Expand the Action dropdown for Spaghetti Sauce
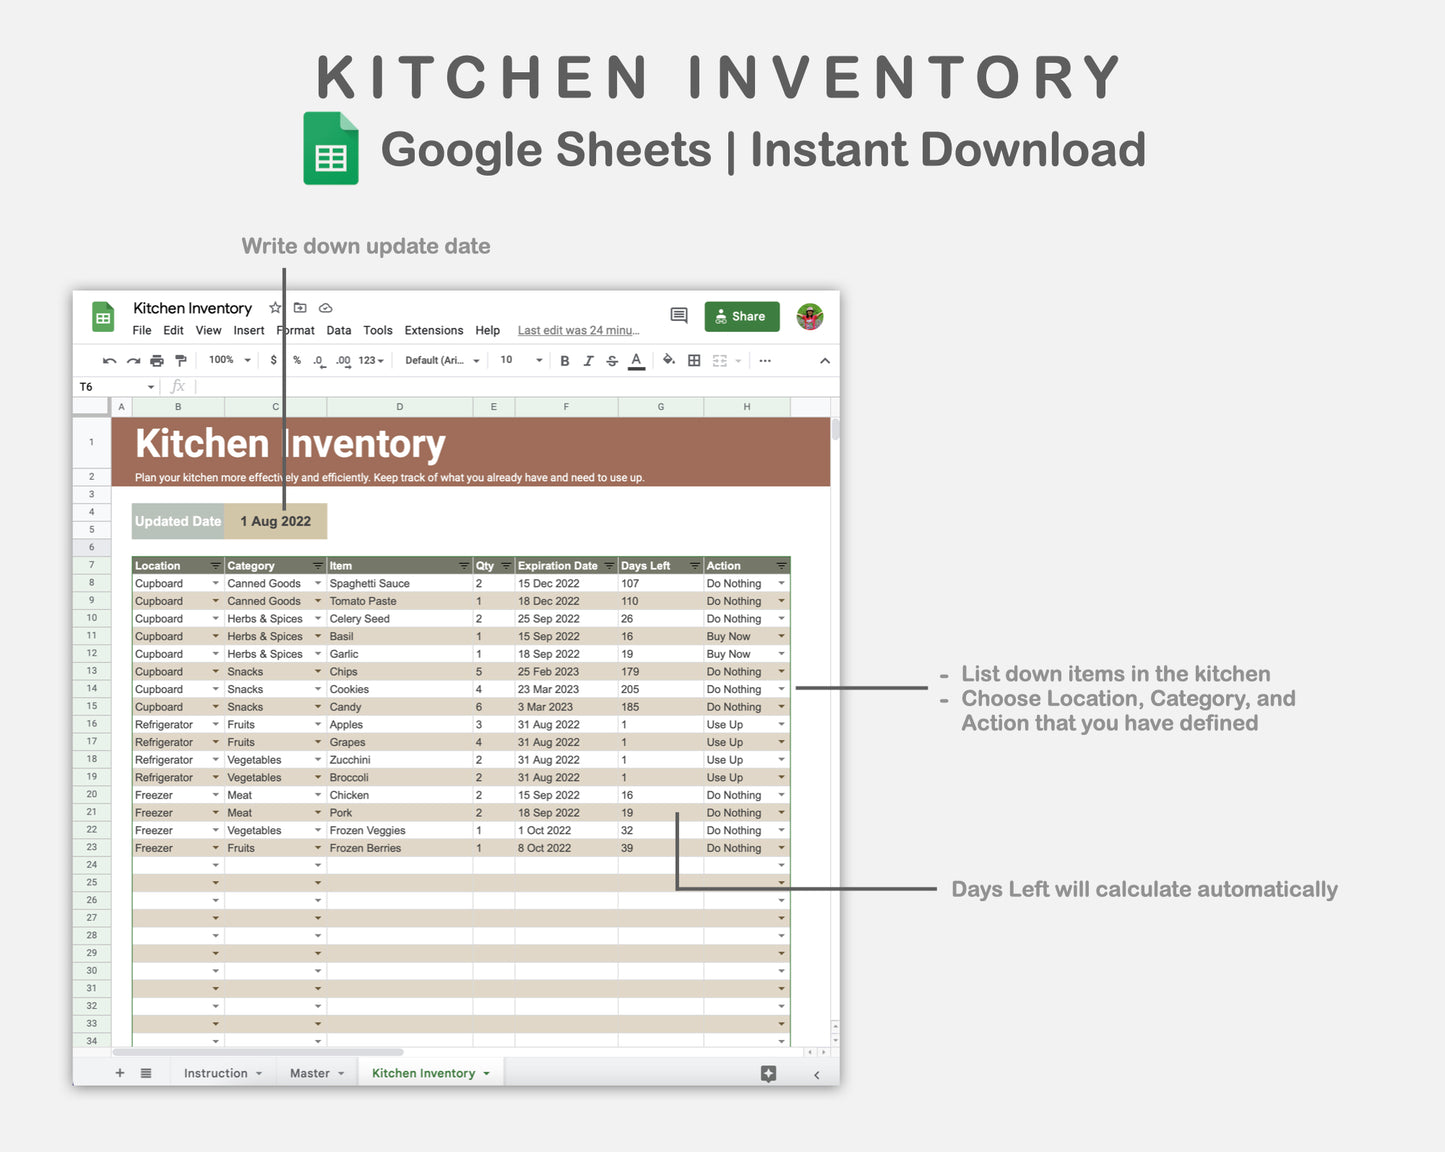 (x=781, y=583)
